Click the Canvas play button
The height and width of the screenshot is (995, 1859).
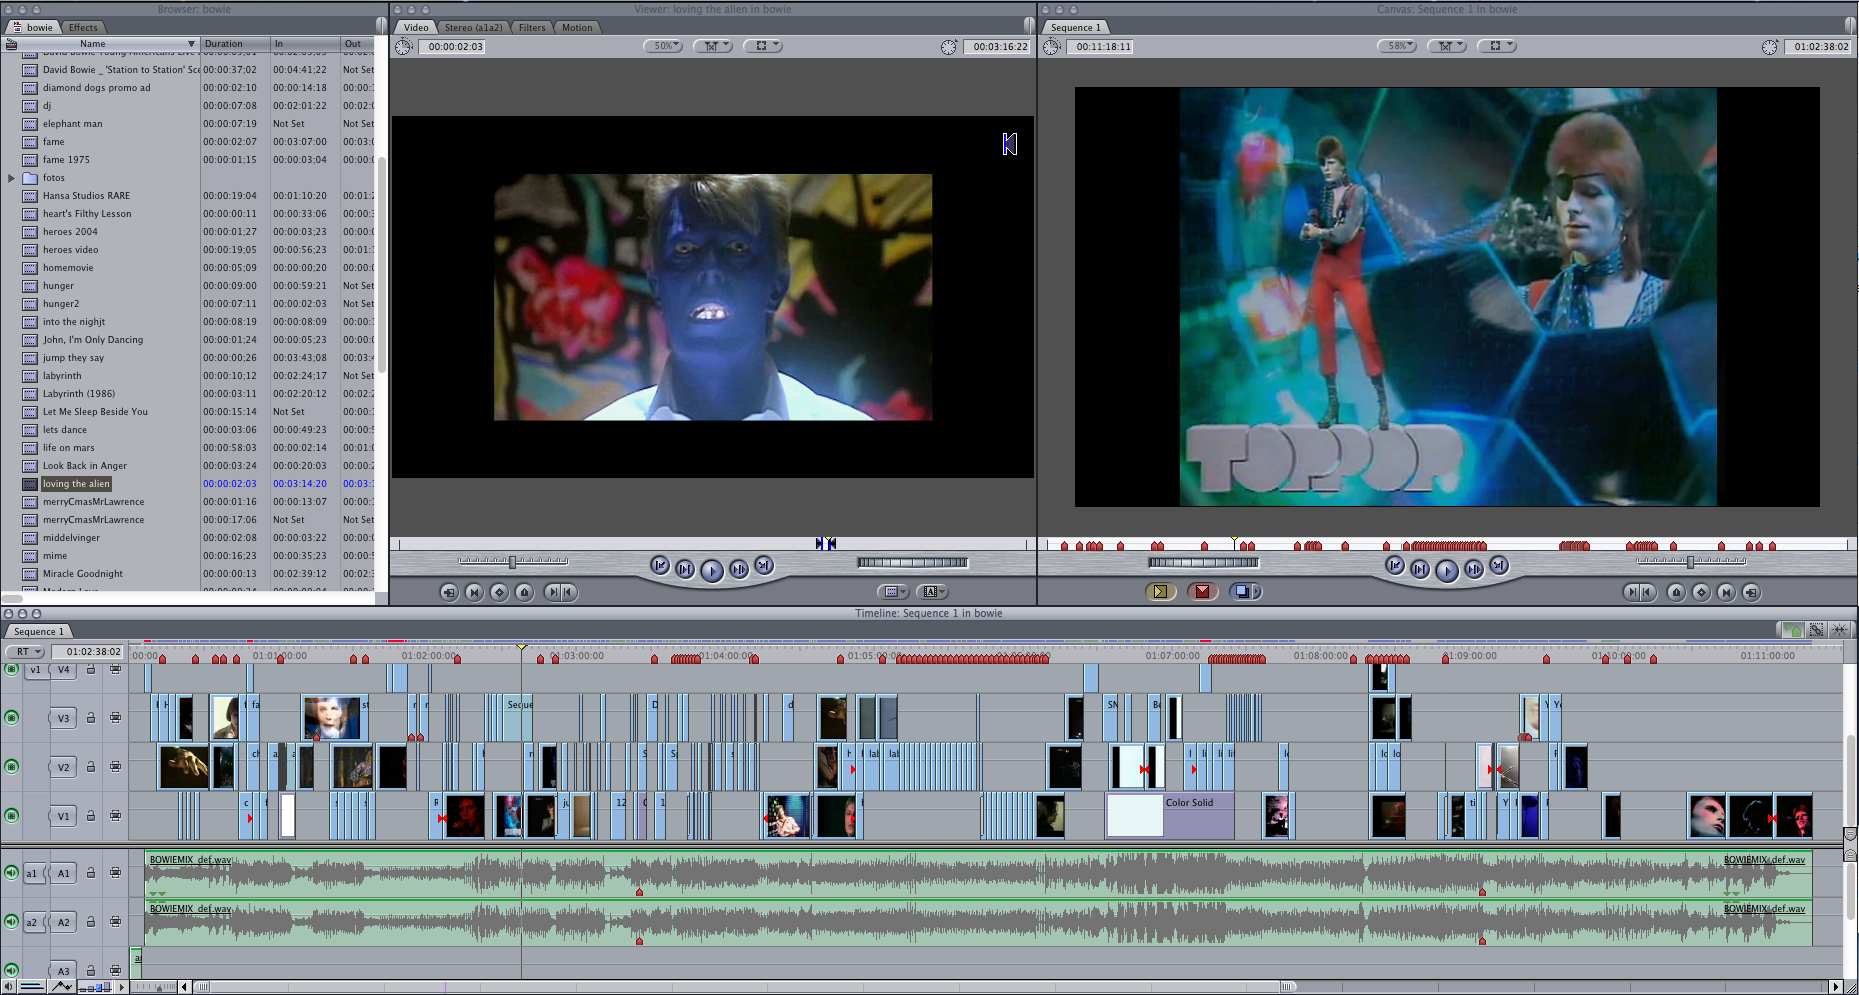tap(1446, 570)
